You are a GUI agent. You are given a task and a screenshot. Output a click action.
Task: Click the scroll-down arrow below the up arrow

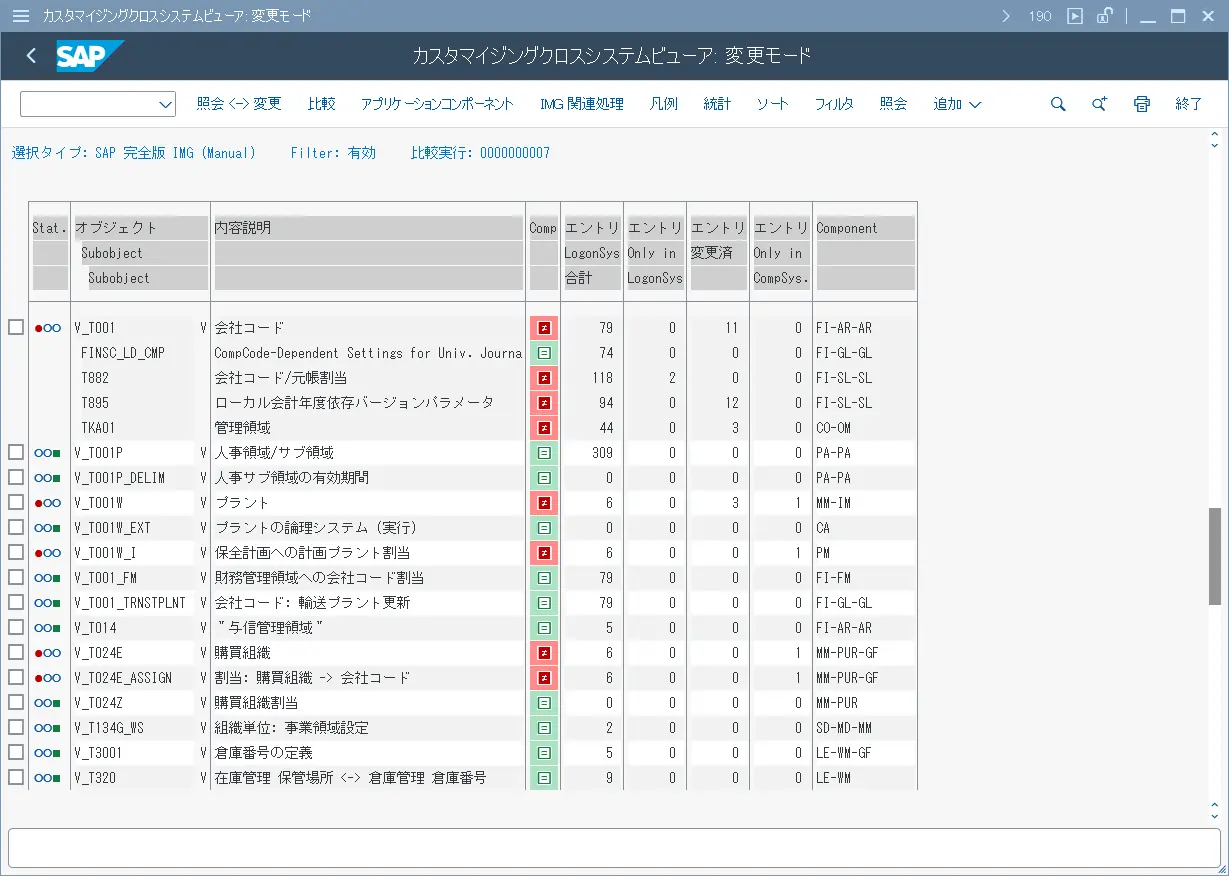1215,146
